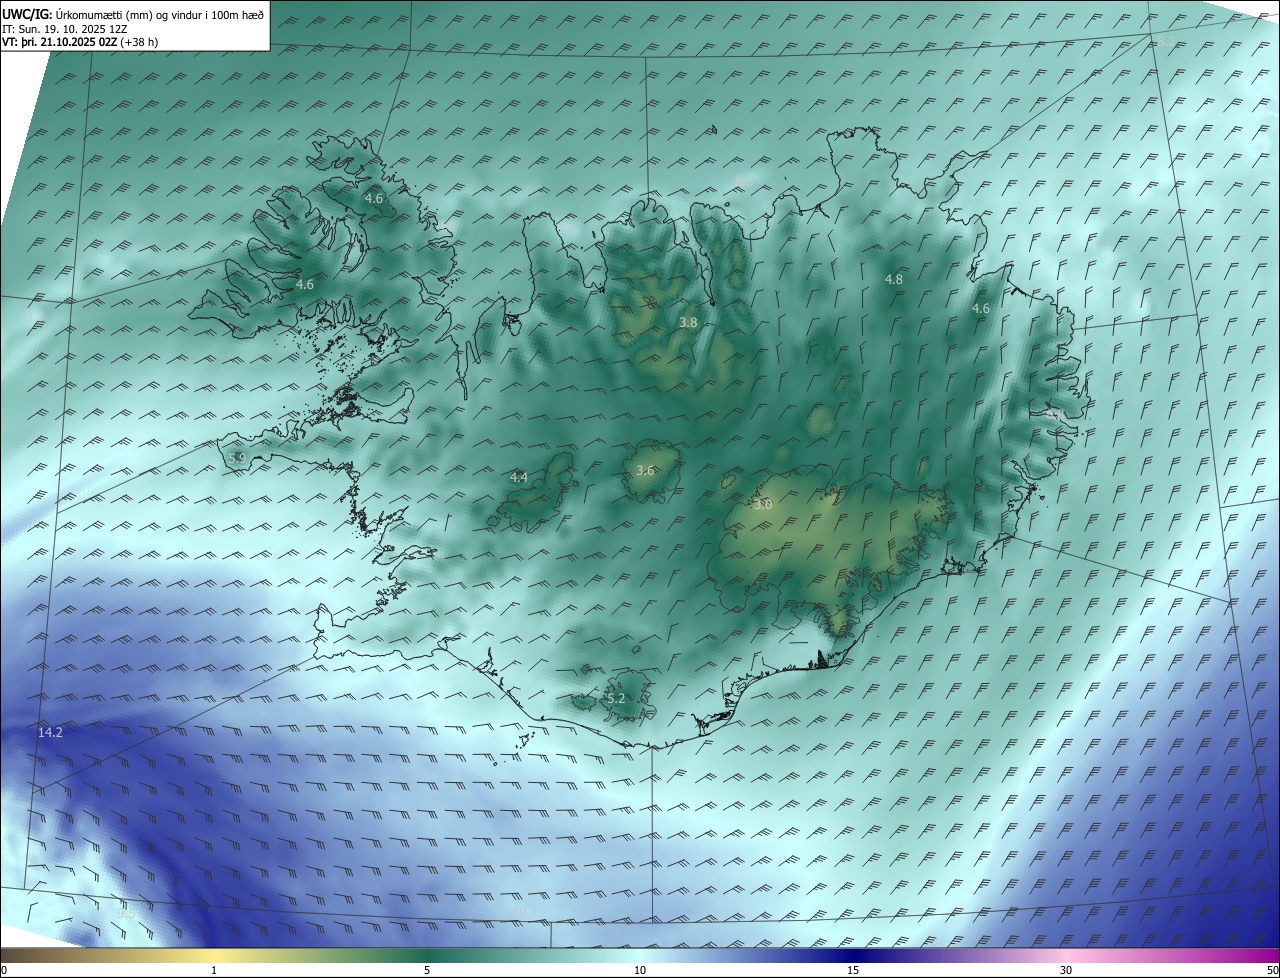Click the 30 tick label on the color scale

pos(1066,970)
